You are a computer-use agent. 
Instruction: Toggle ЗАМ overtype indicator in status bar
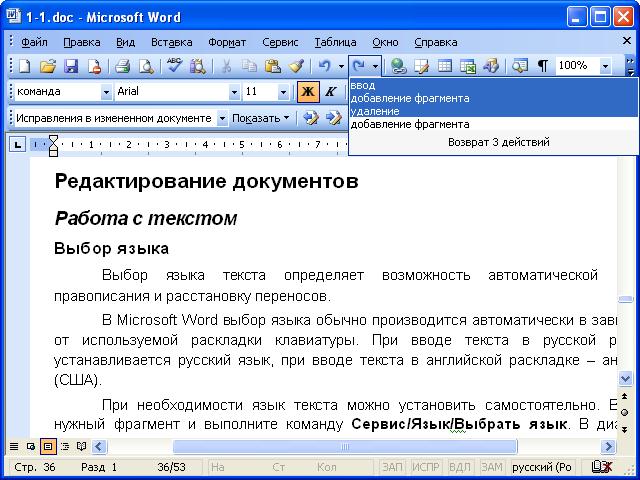(x=492, y=467)
